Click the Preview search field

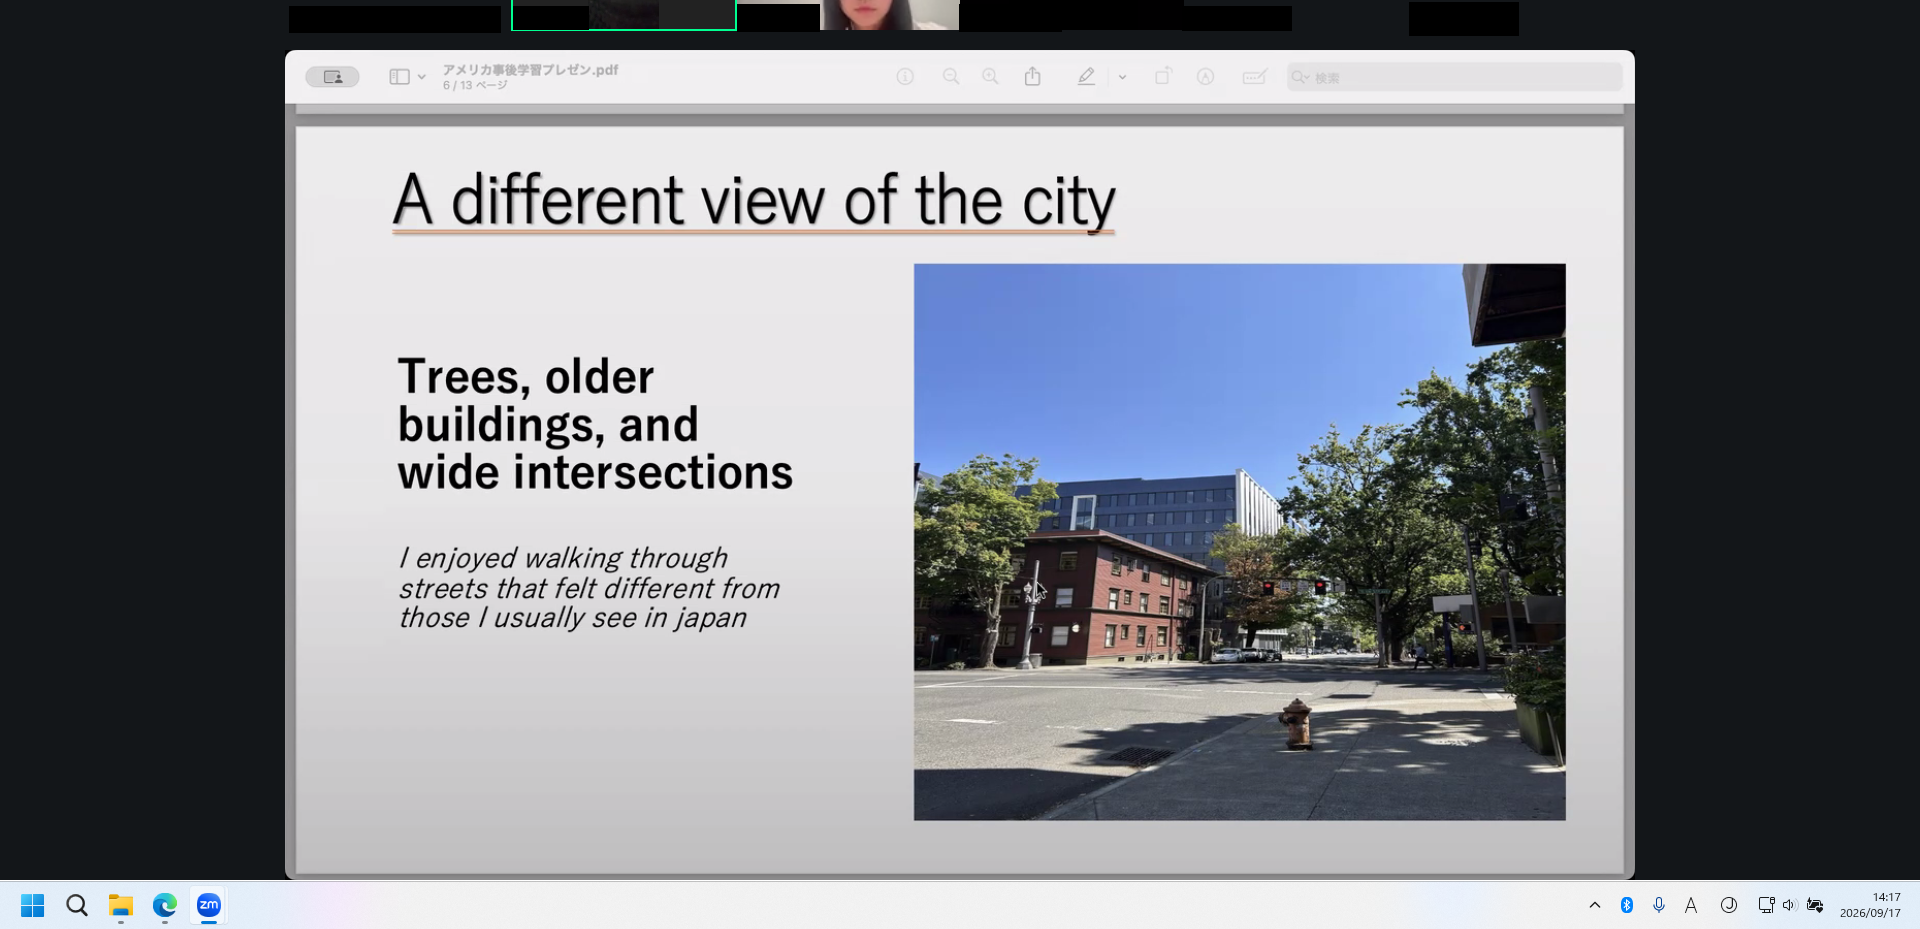point(1454,77)
